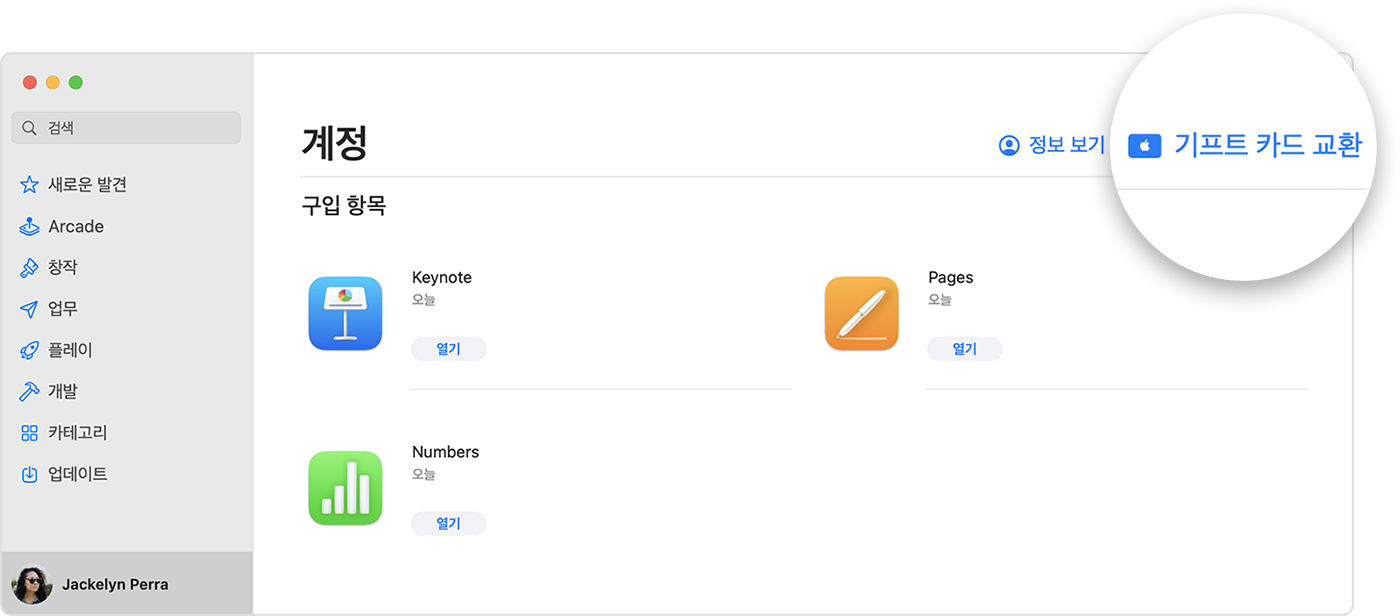This screenshot has width=1400, height=616.
Task: Open the Jackelyn Perra account profile
Action: 115,584
